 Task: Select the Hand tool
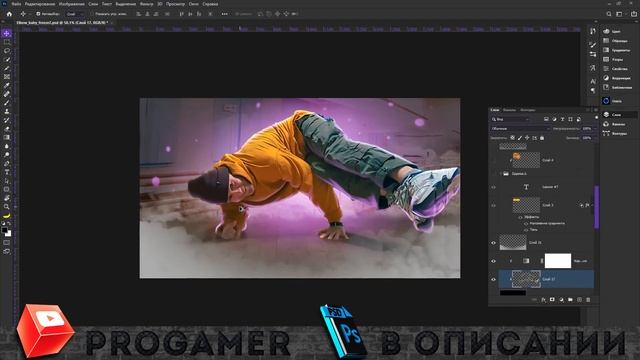click(7, 198)
